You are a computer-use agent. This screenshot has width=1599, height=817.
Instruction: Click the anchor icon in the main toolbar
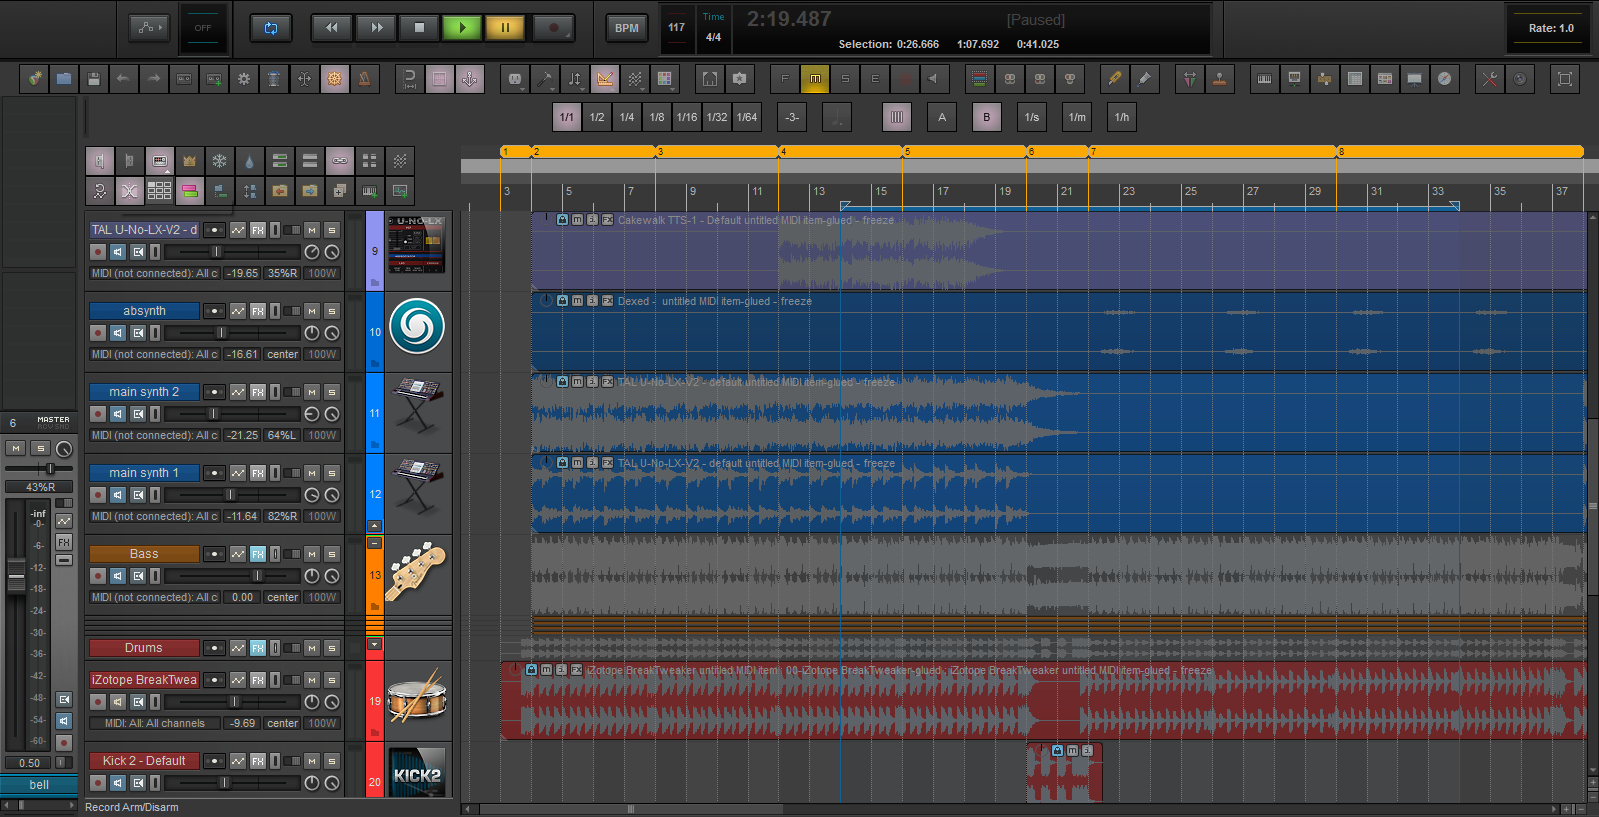click(x=469, y=79)
